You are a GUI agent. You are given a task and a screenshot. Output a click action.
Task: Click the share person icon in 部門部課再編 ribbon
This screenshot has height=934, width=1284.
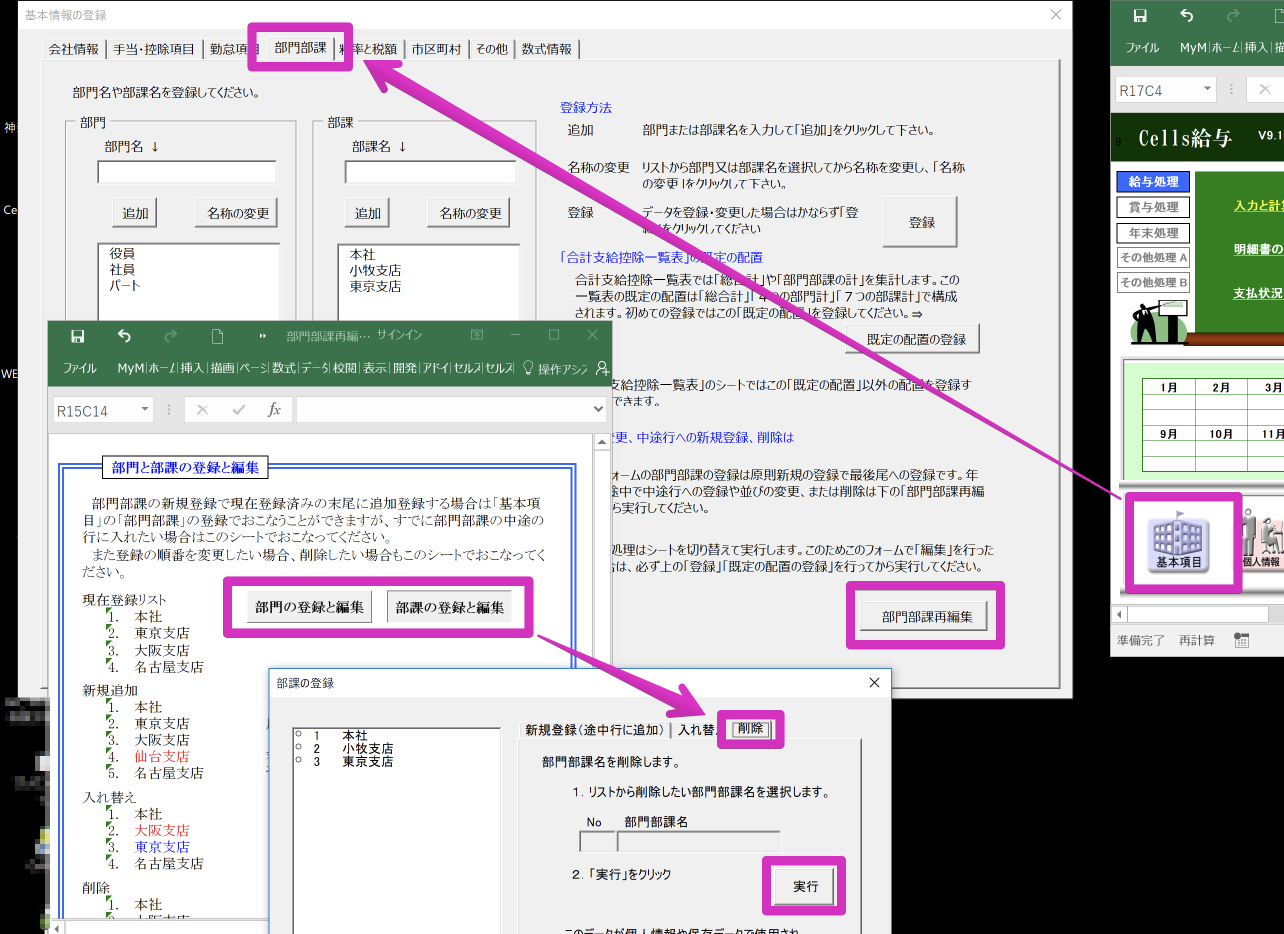tap(602, 368)
